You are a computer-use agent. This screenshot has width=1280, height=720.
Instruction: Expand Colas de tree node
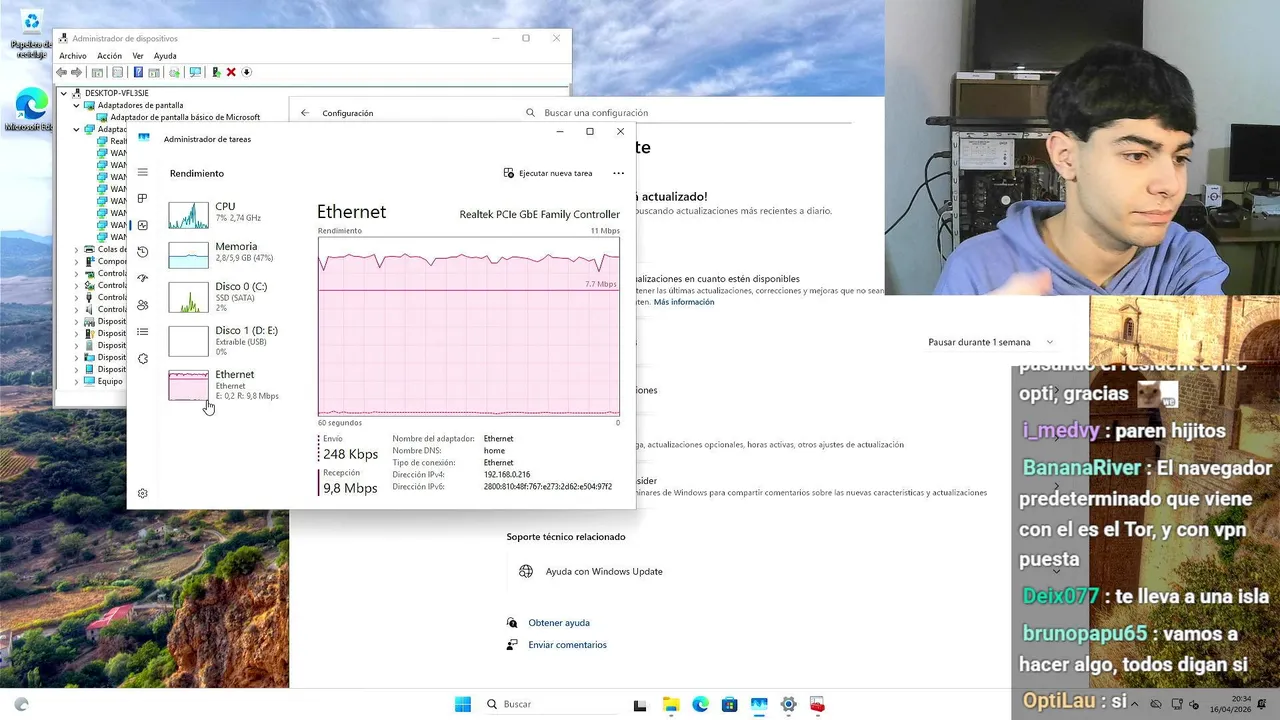76,249
